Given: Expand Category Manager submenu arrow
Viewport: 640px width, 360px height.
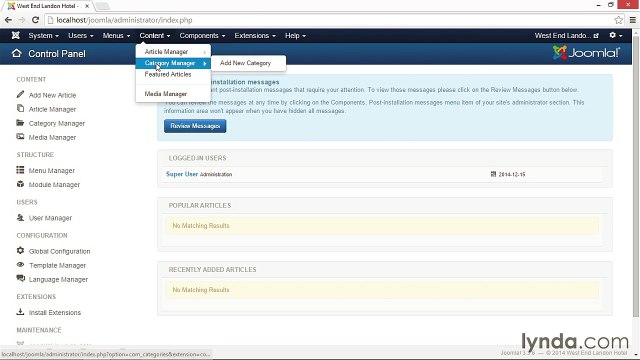Looking at the screenshot, I should (x=205, y=63).
